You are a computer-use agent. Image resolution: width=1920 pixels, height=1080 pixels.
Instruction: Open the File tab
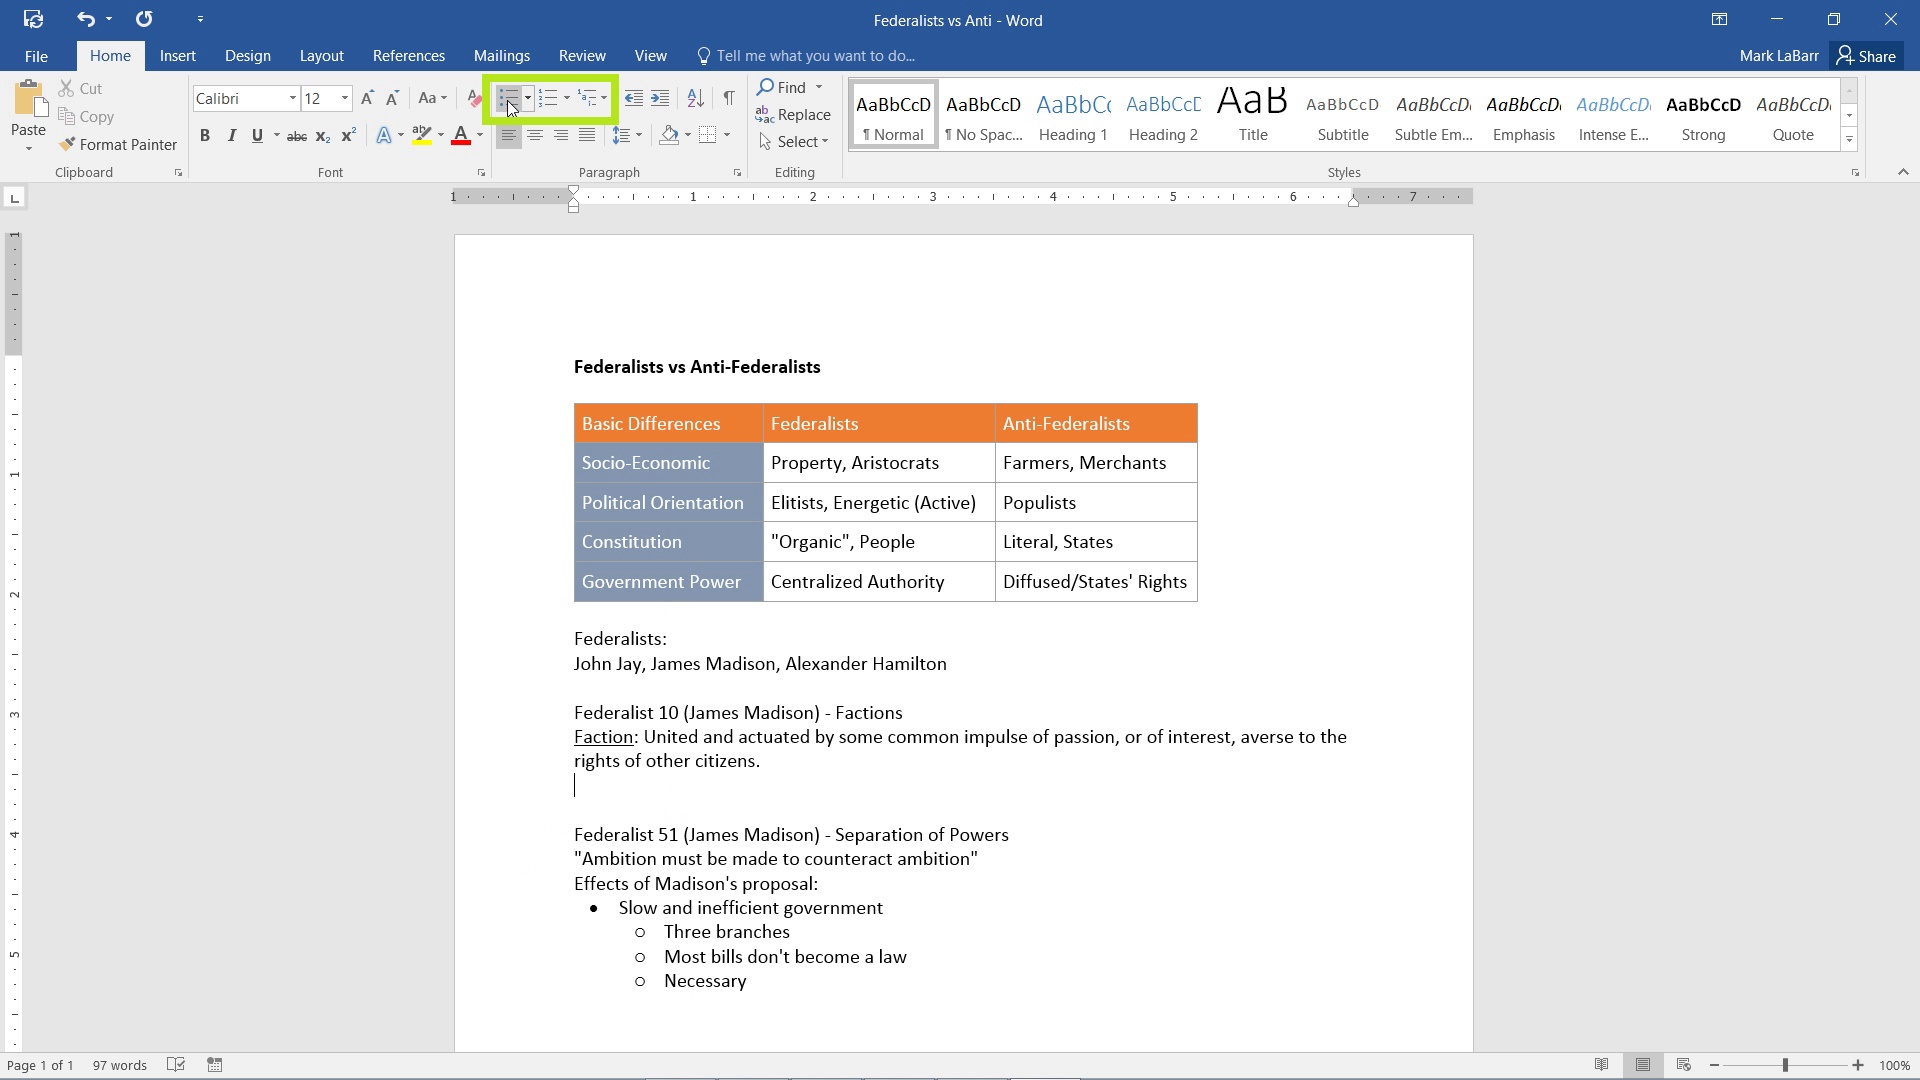pos(36,56)
